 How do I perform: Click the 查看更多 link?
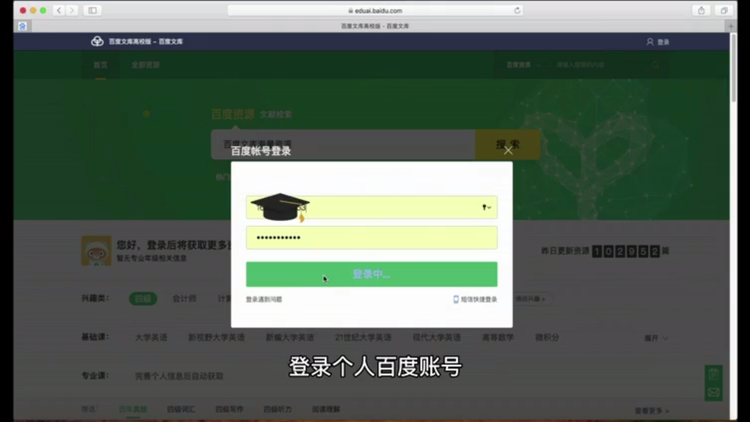tap(651, 411)
